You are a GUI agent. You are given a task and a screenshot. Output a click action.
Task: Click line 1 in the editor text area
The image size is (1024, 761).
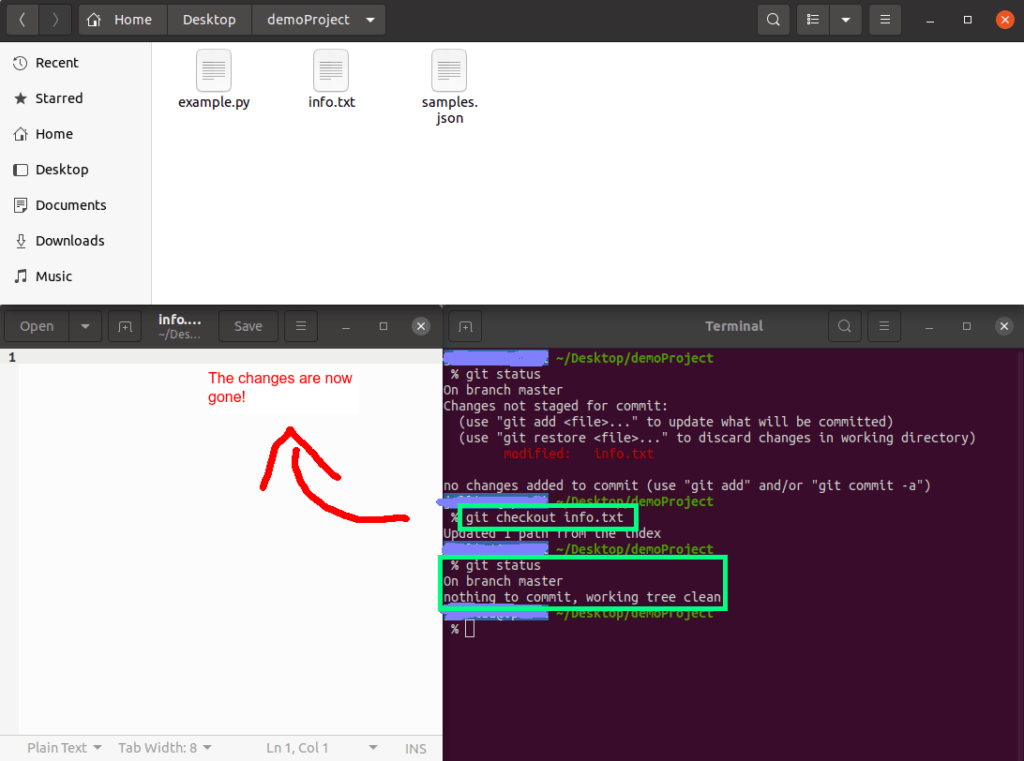[x=230, y=357]
